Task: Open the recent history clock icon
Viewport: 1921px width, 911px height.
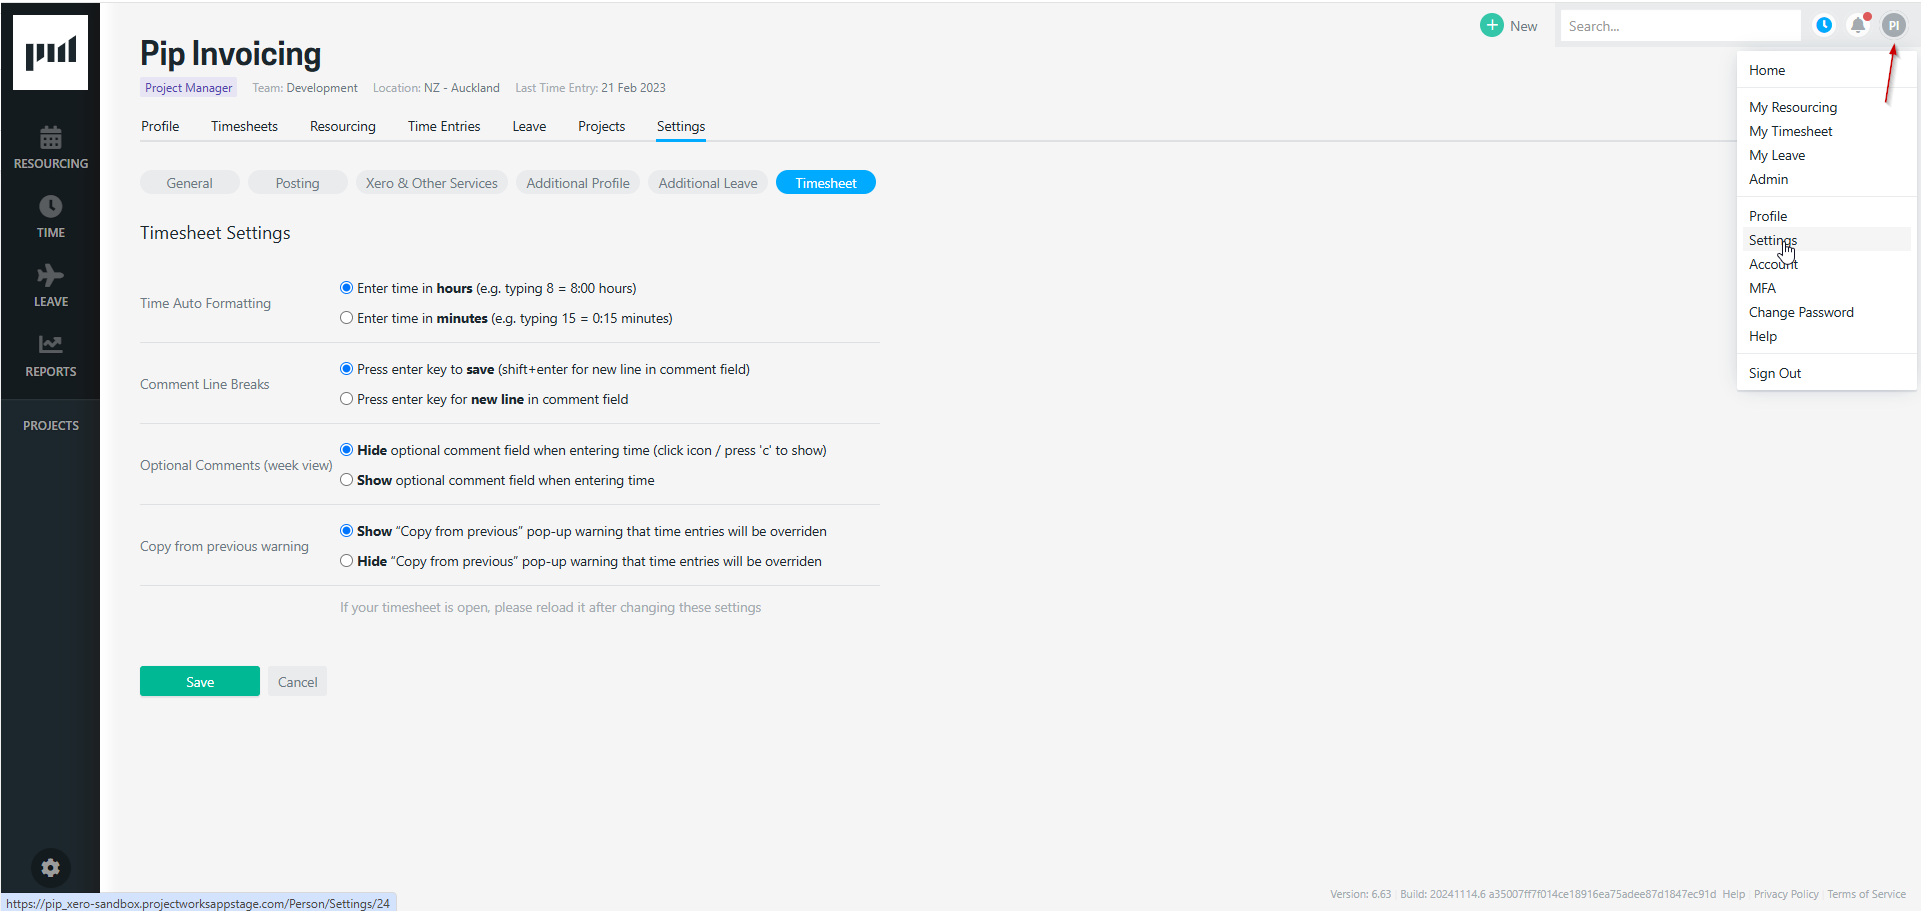Action: (1824, 25)
